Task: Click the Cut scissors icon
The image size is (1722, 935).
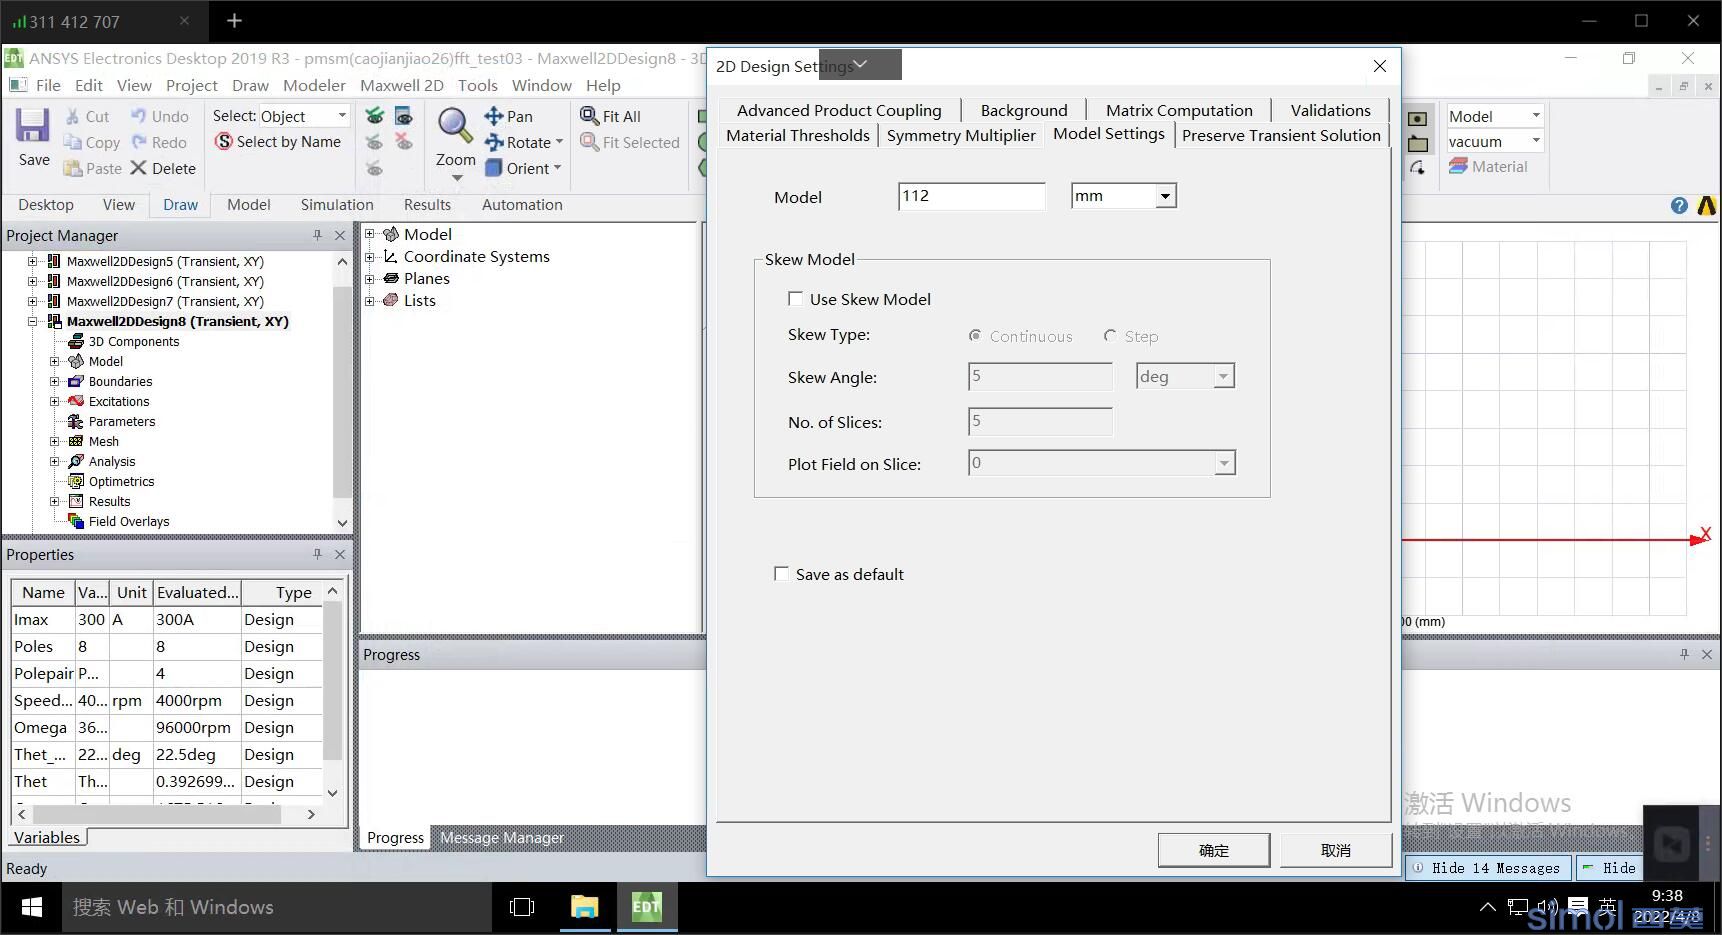Action: tap(73, 116)
